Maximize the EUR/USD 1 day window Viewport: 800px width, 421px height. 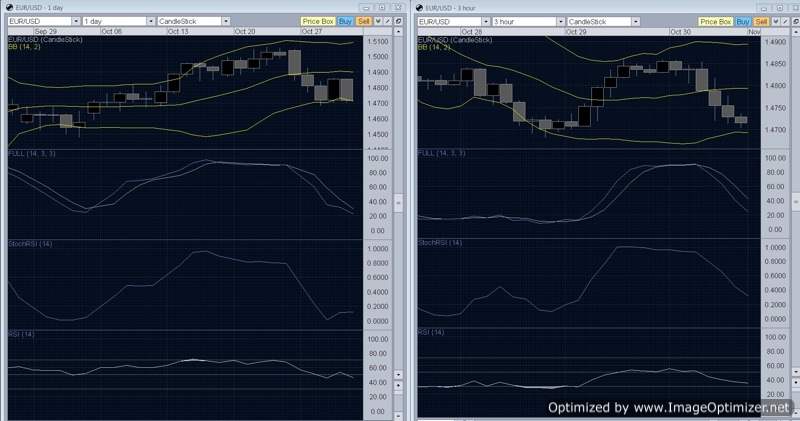[382, 8]
